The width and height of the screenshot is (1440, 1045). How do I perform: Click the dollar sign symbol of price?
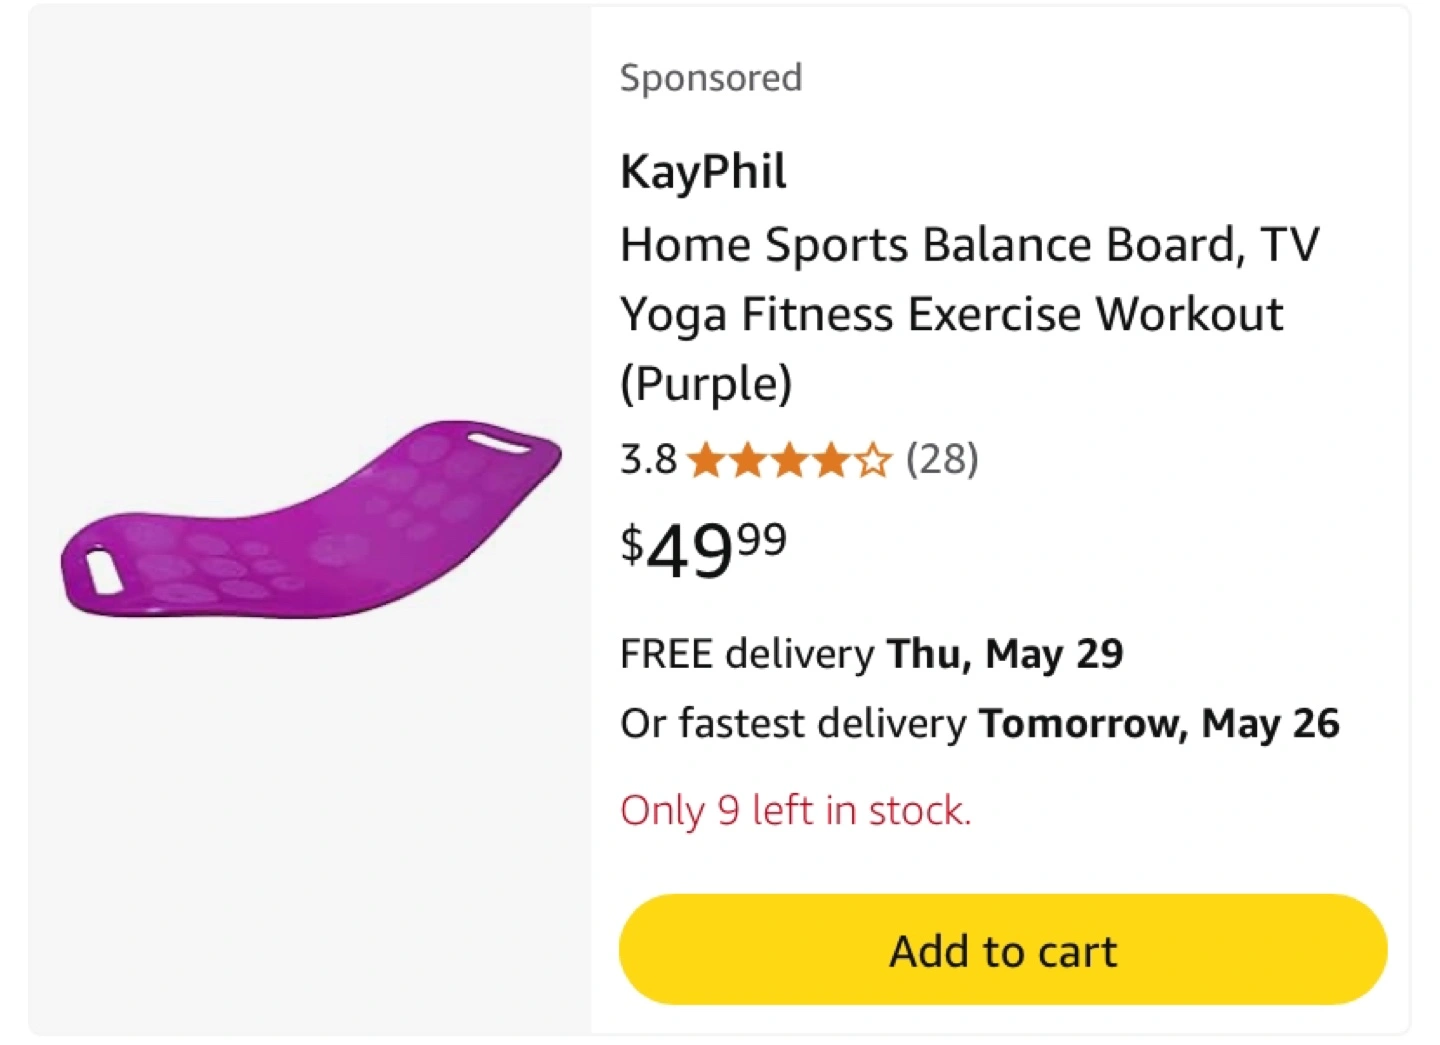tap(632, 545)
